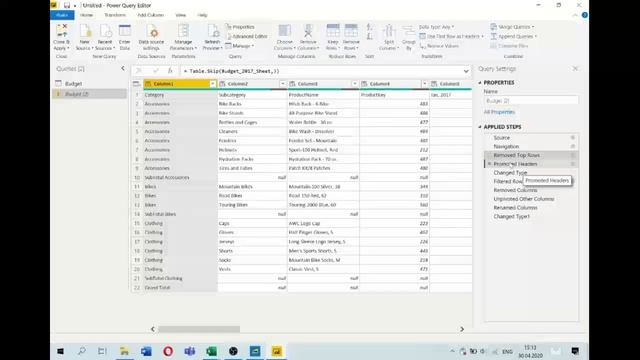
Task: Collapse the Properties section
Action: tap(480, 82)
